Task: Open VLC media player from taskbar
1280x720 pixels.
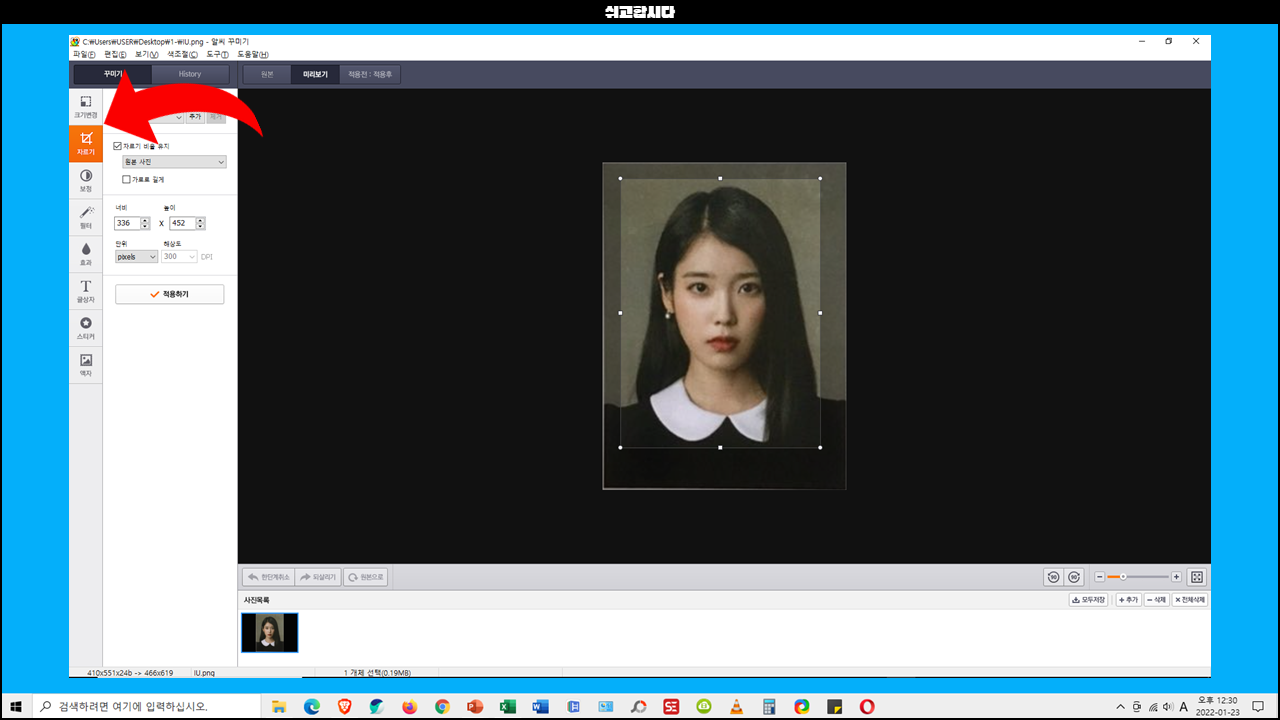Action: 736,706
